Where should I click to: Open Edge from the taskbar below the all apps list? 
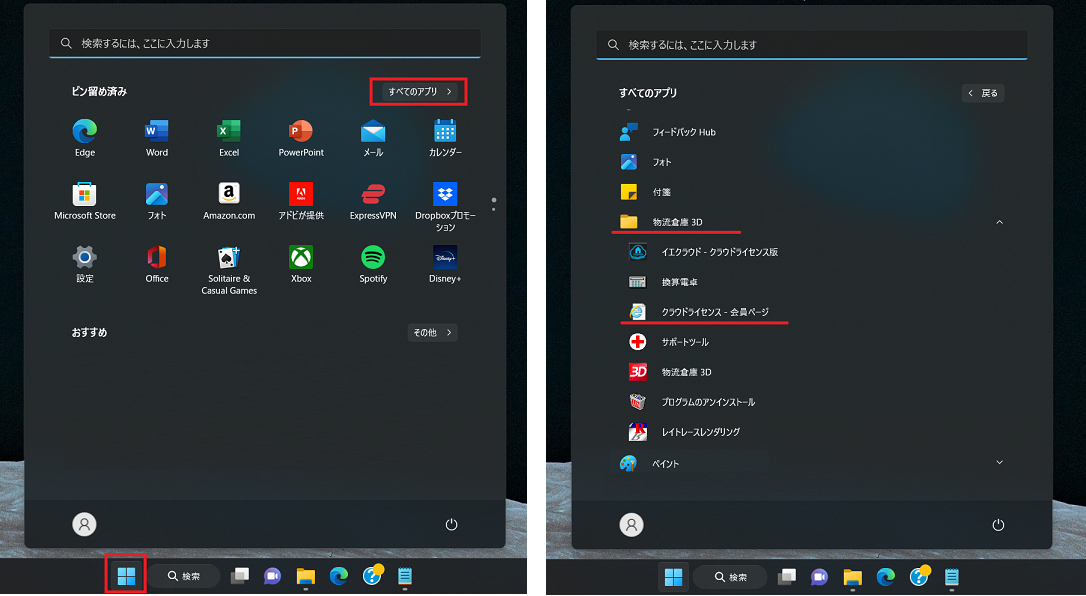click(x=886, y=576)
